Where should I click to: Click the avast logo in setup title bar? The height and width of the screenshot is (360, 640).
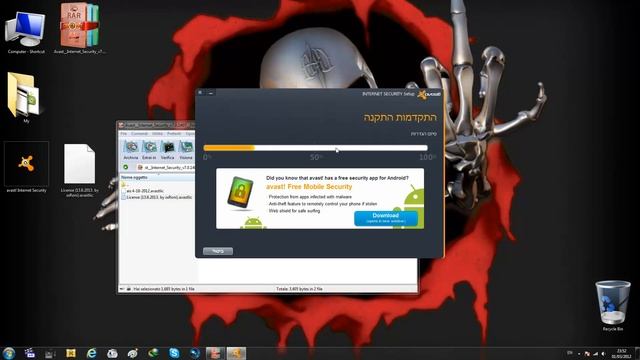[429, 94]
